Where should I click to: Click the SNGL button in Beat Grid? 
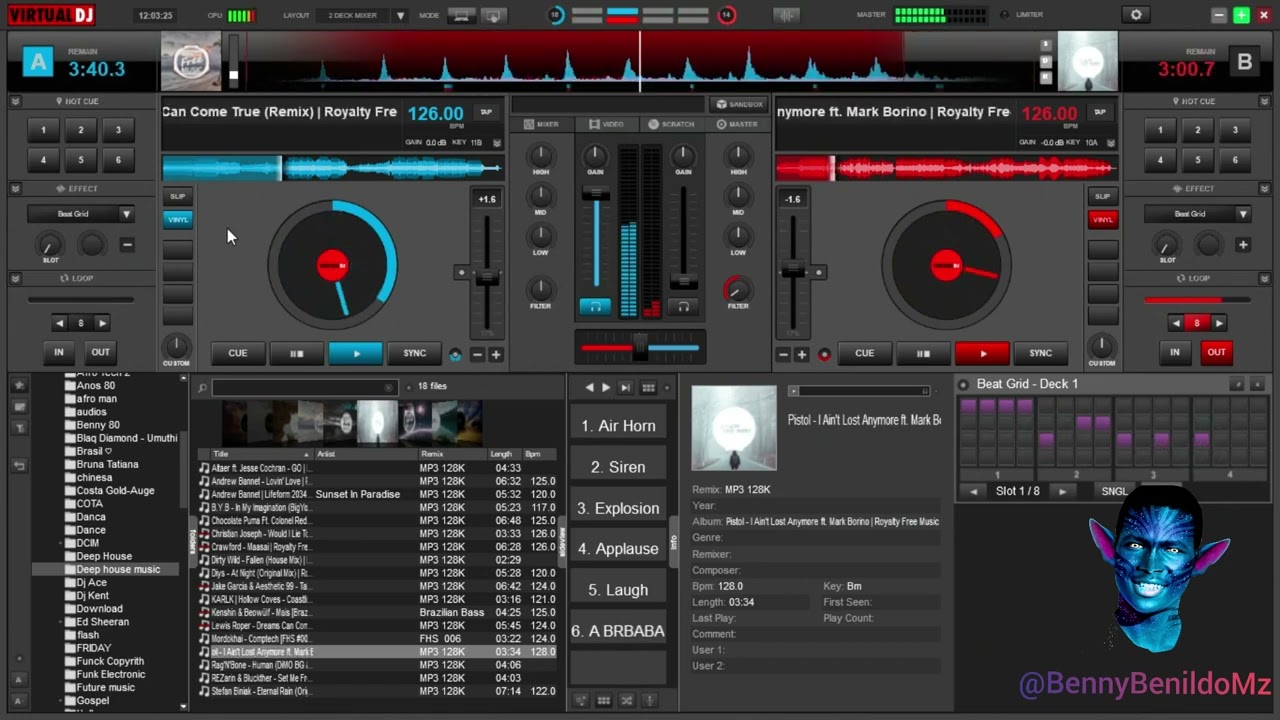point(1114,491)
